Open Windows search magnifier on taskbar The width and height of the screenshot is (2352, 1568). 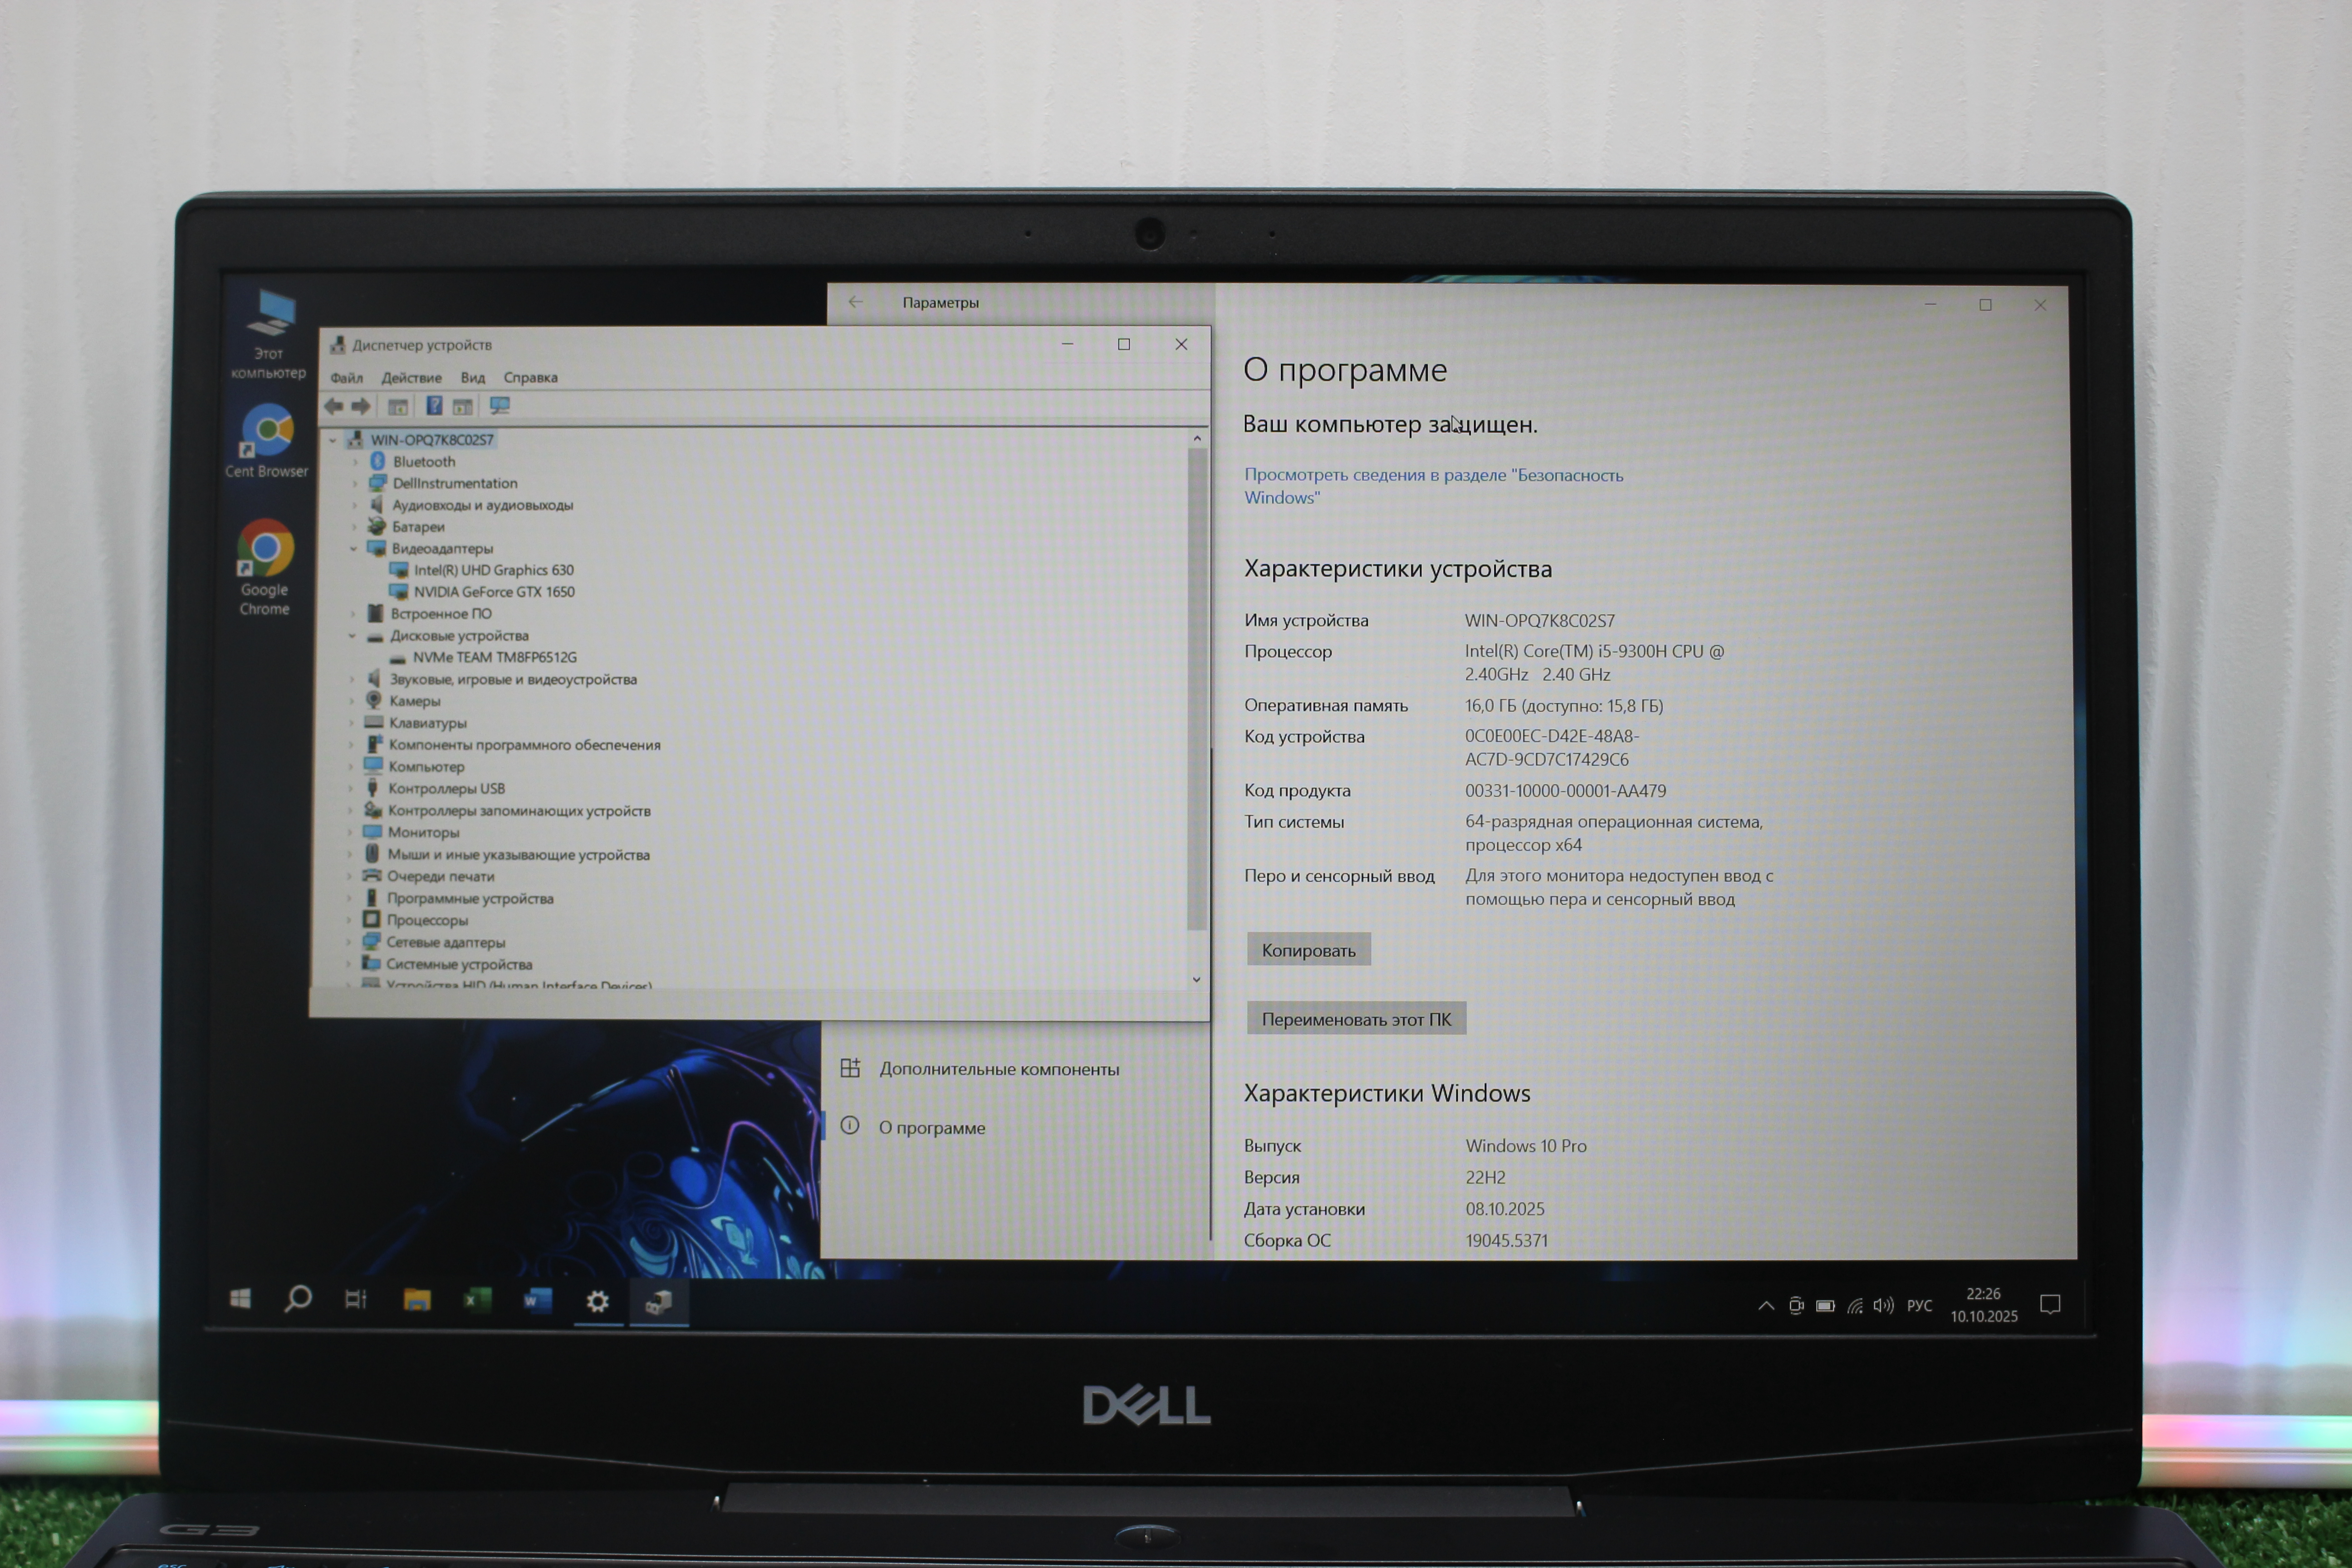(297, 1299)
